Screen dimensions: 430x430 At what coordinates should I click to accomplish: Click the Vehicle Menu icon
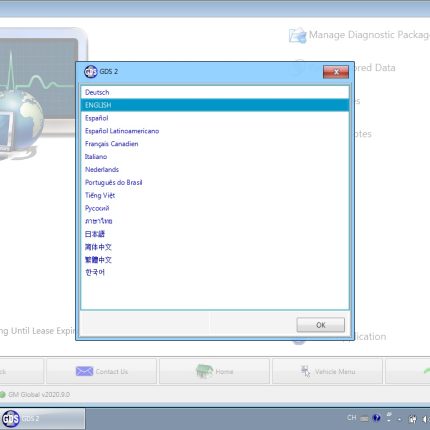pyautogui.click(x=305, y=371)
